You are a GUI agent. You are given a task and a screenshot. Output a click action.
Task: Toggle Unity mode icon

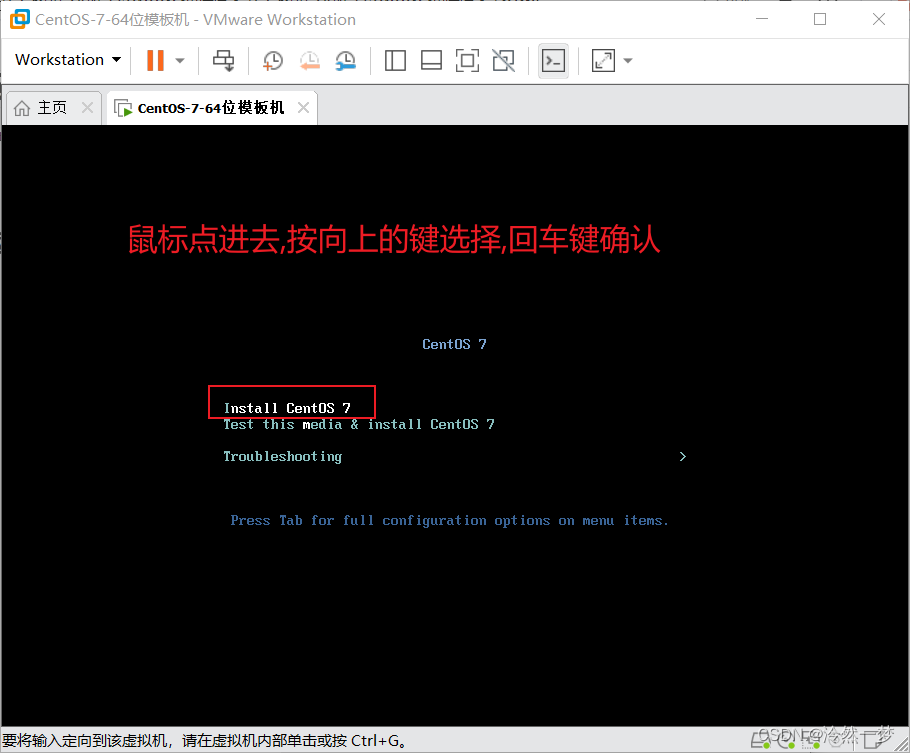point(503,60)
